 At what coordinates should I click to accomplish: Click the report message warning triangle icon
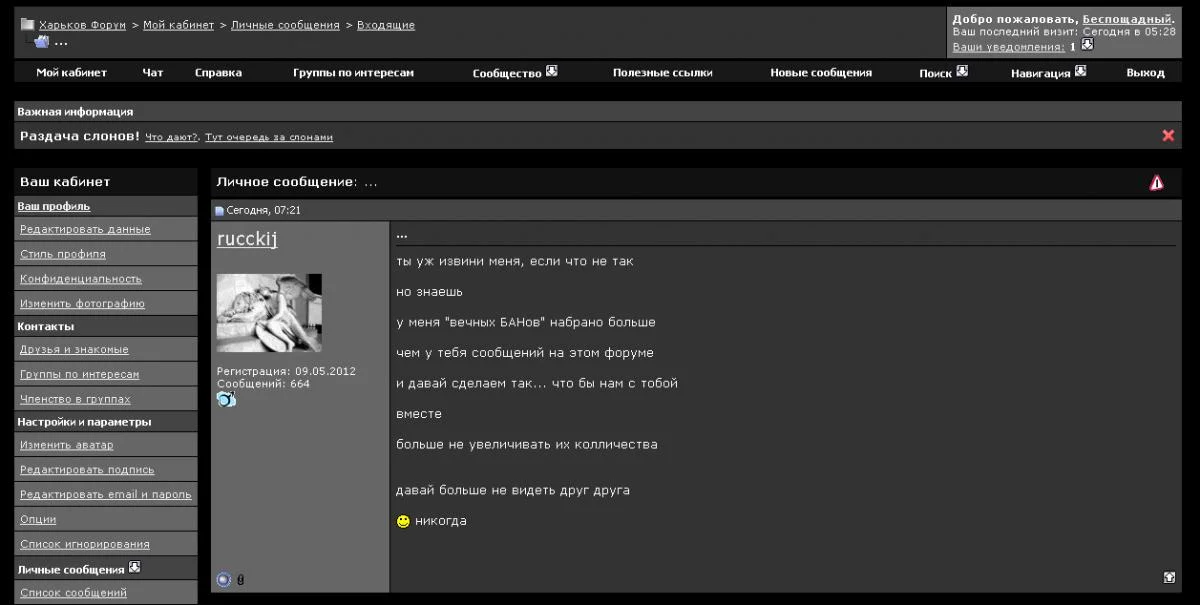pyautogui.click(x=1156, y=183)
